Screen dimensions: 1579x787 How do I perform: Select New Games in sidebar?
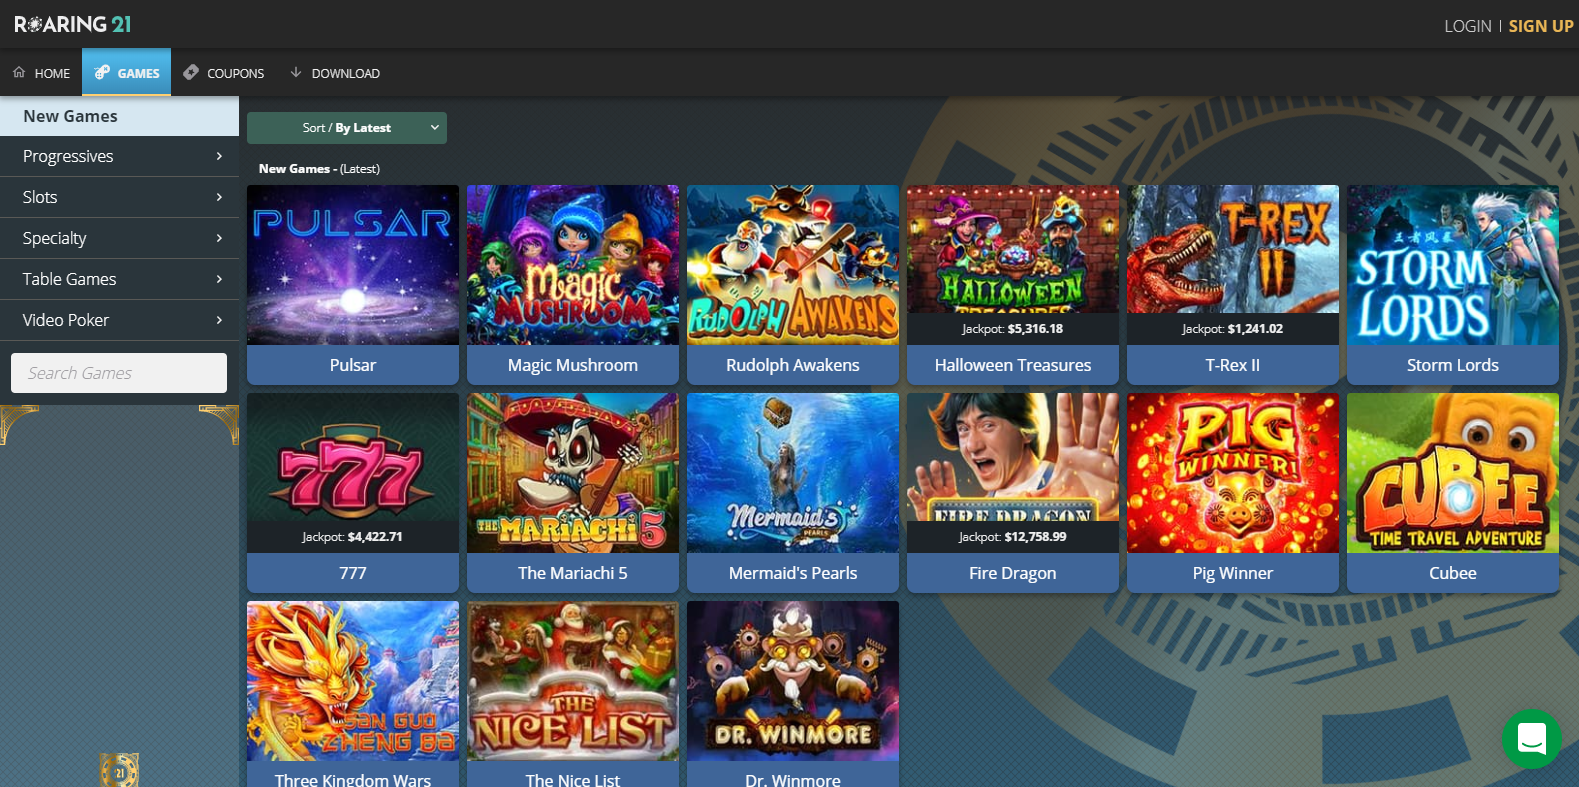(119, 116)
